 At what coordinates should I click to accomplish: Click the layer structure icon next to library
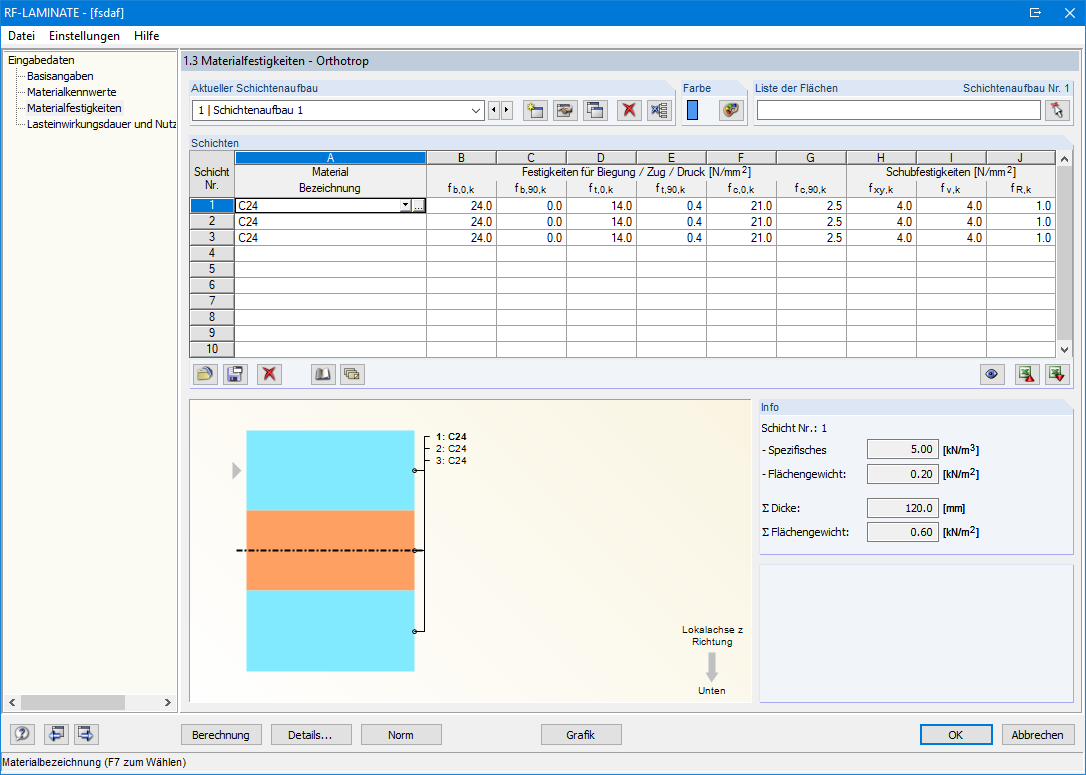coord(353,374)
